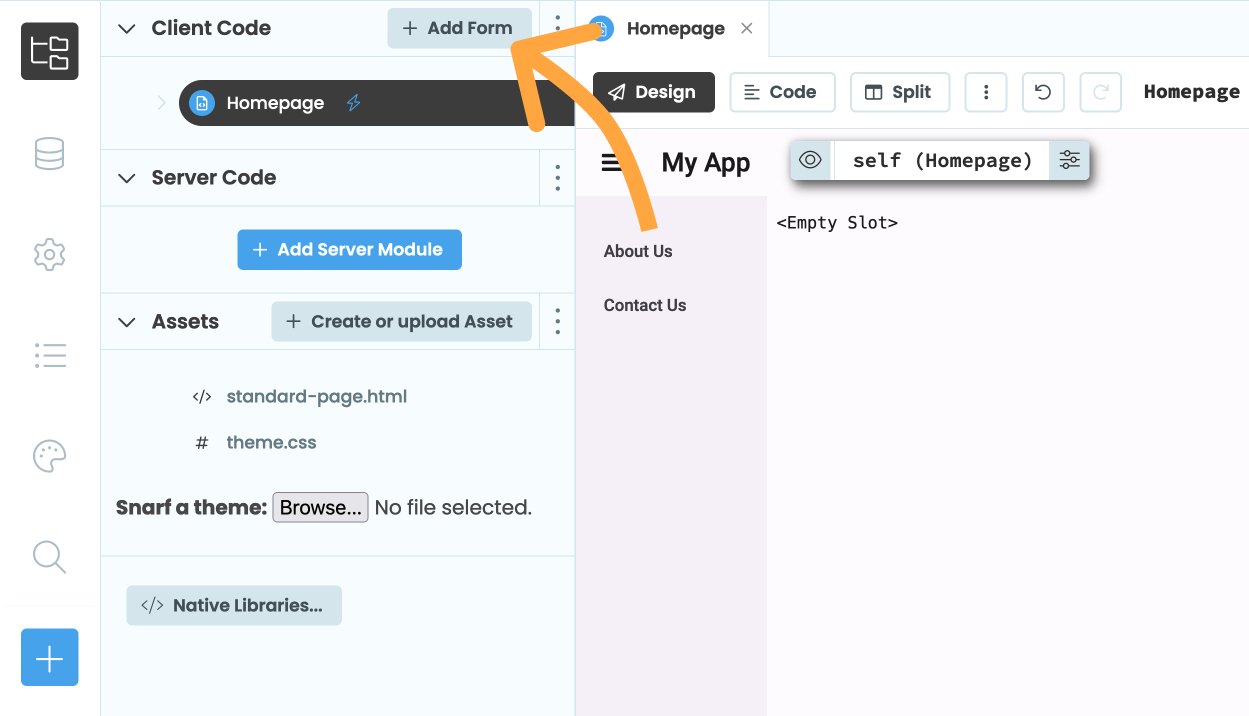This screenshot has width=1249, height=716.
Task: Open Search in the left sidebar
Action: [x=49, y=557]
